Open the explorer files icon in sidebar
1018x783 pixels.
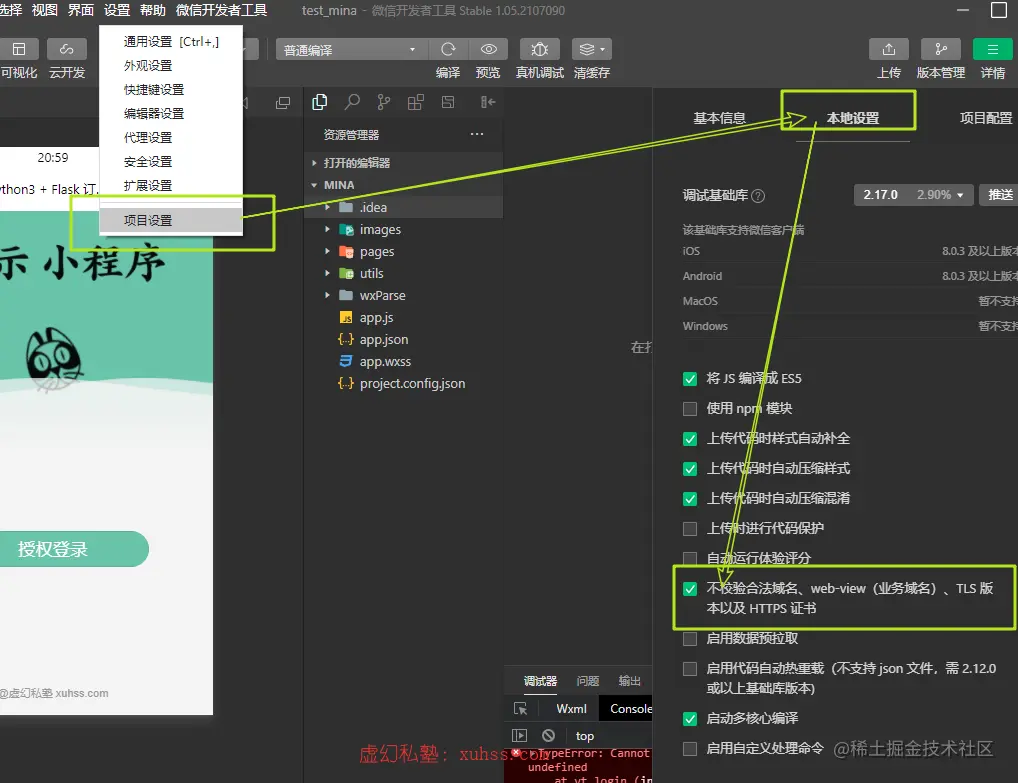coord(319,102)
